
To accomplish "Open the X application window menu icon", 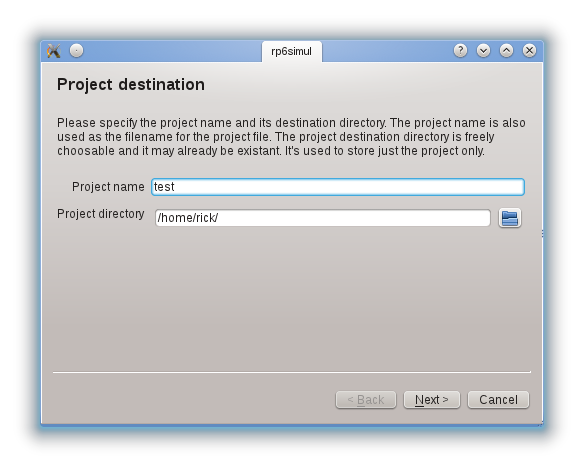I will point(54,51).
